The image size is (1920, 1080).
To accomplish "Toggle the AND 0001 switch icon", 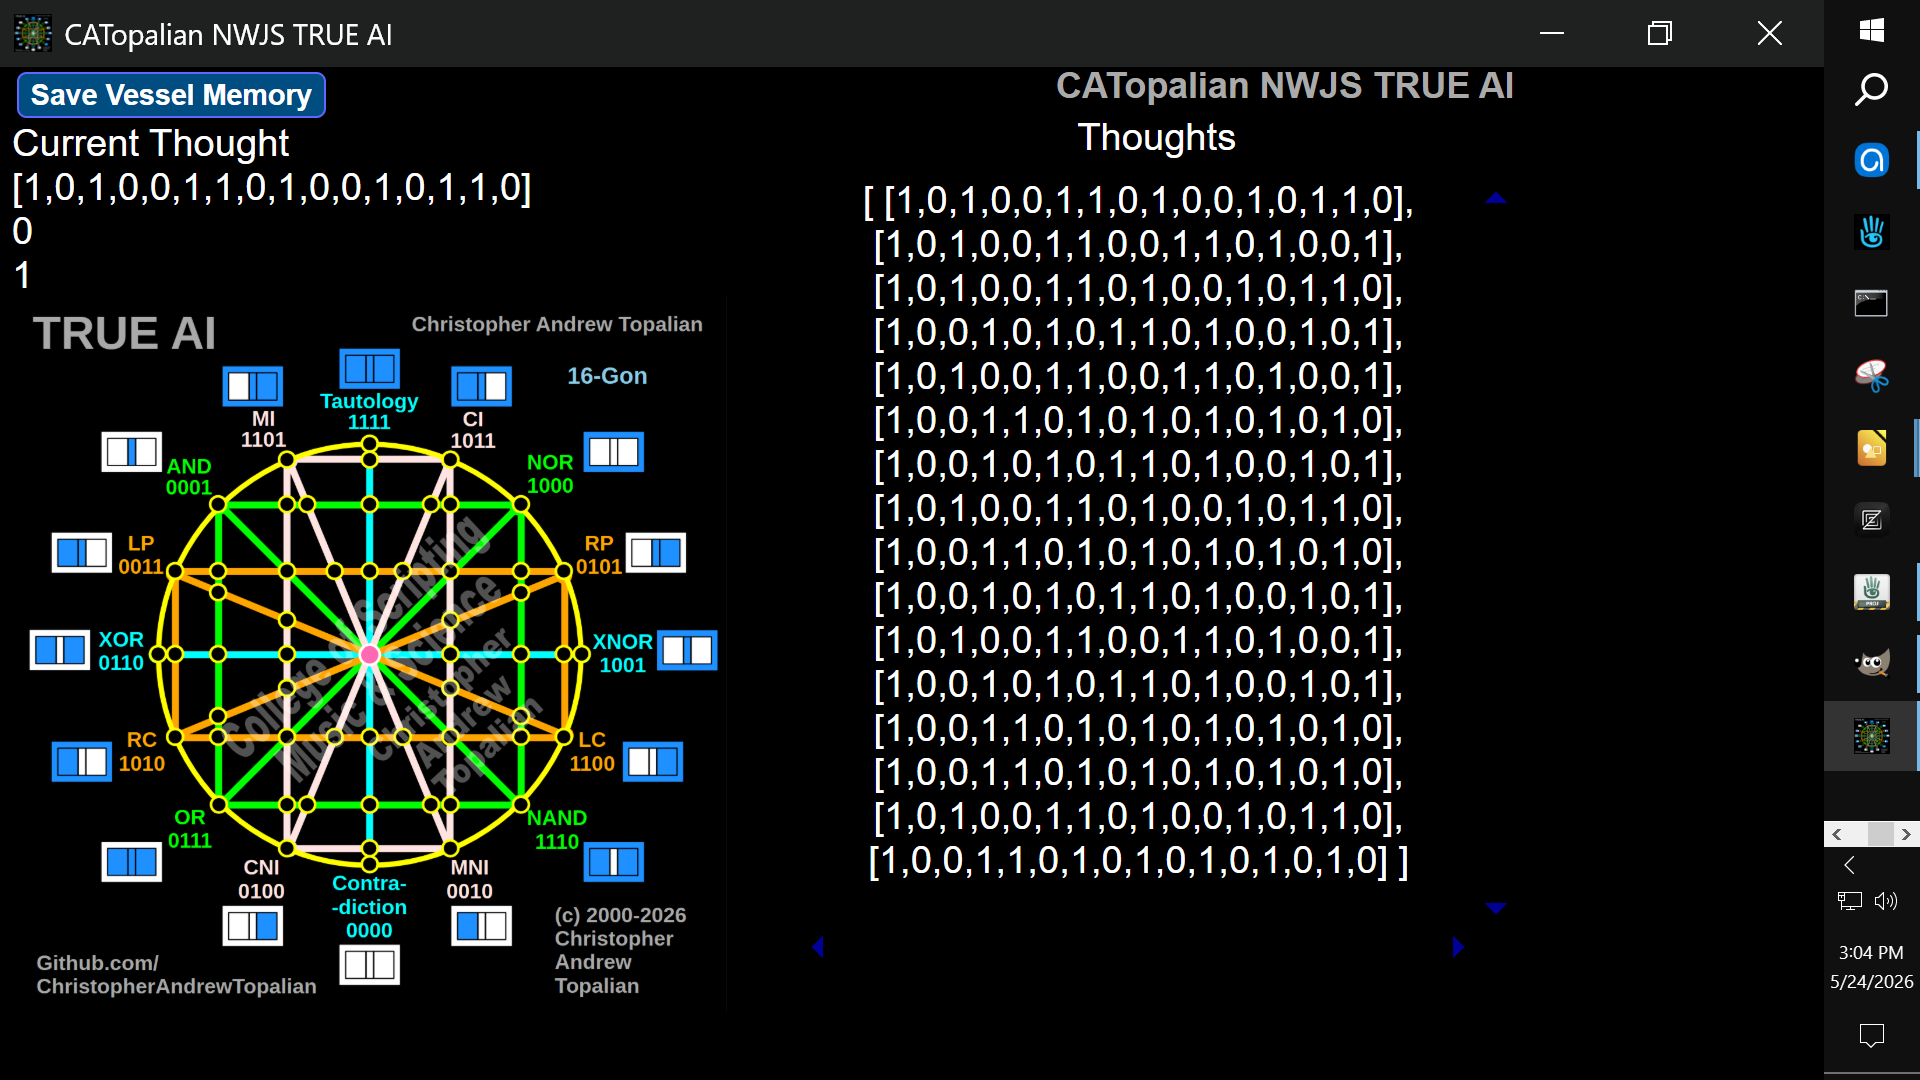I will pos(132,452).
